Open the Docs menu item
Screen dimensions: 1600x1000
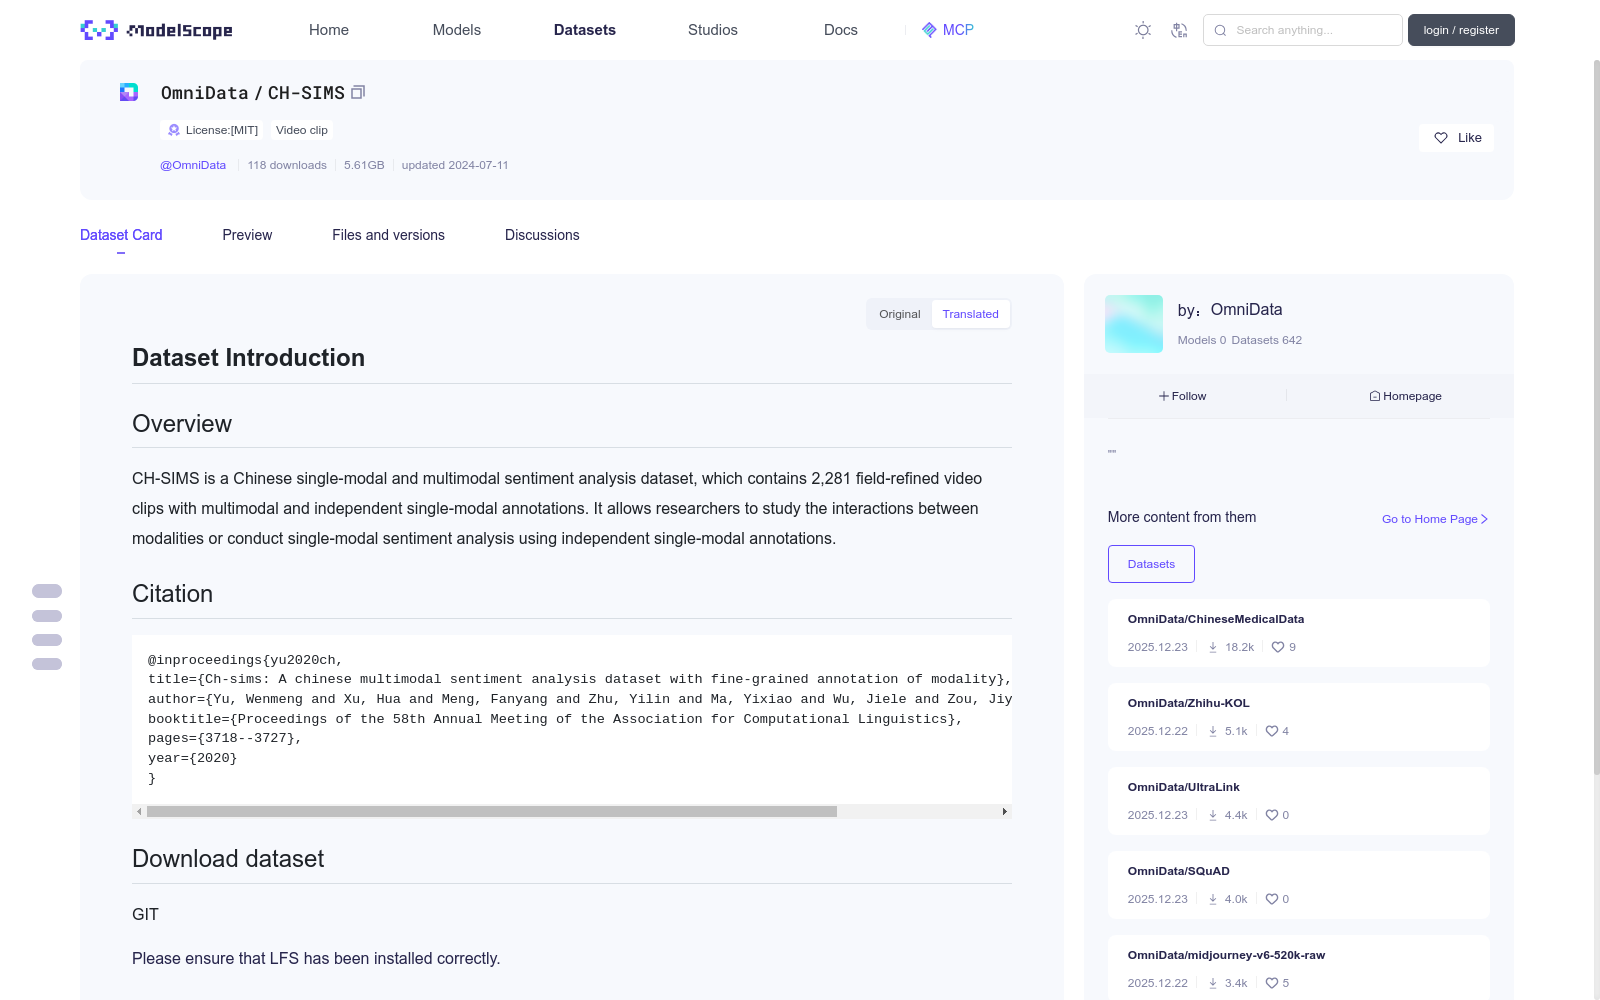[841, 30]
